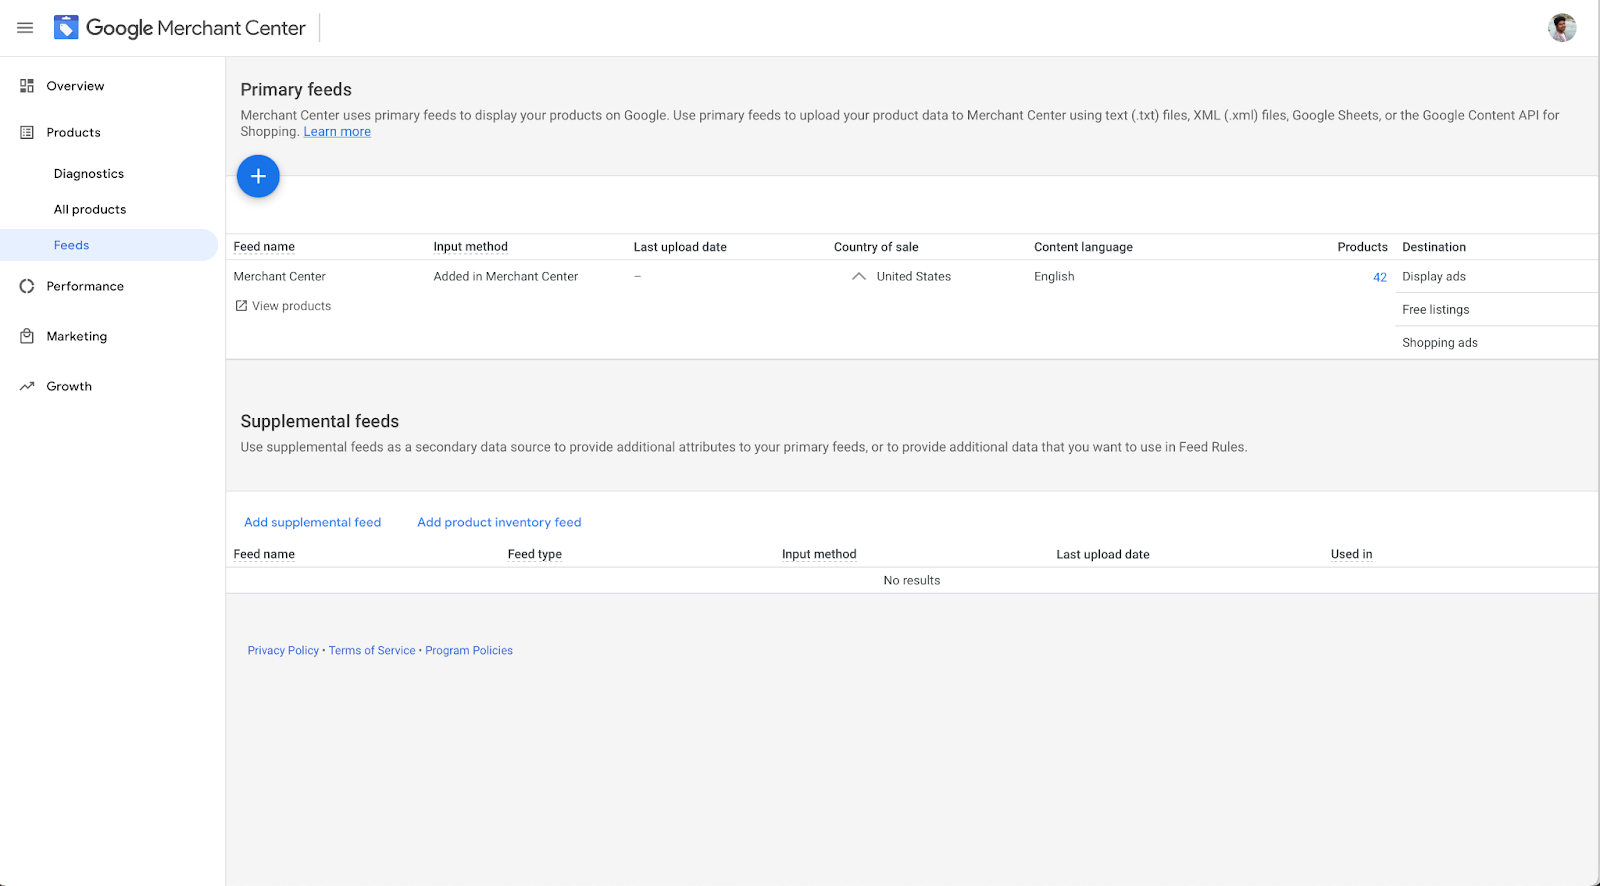Click the Learn more link

point(337,132)
